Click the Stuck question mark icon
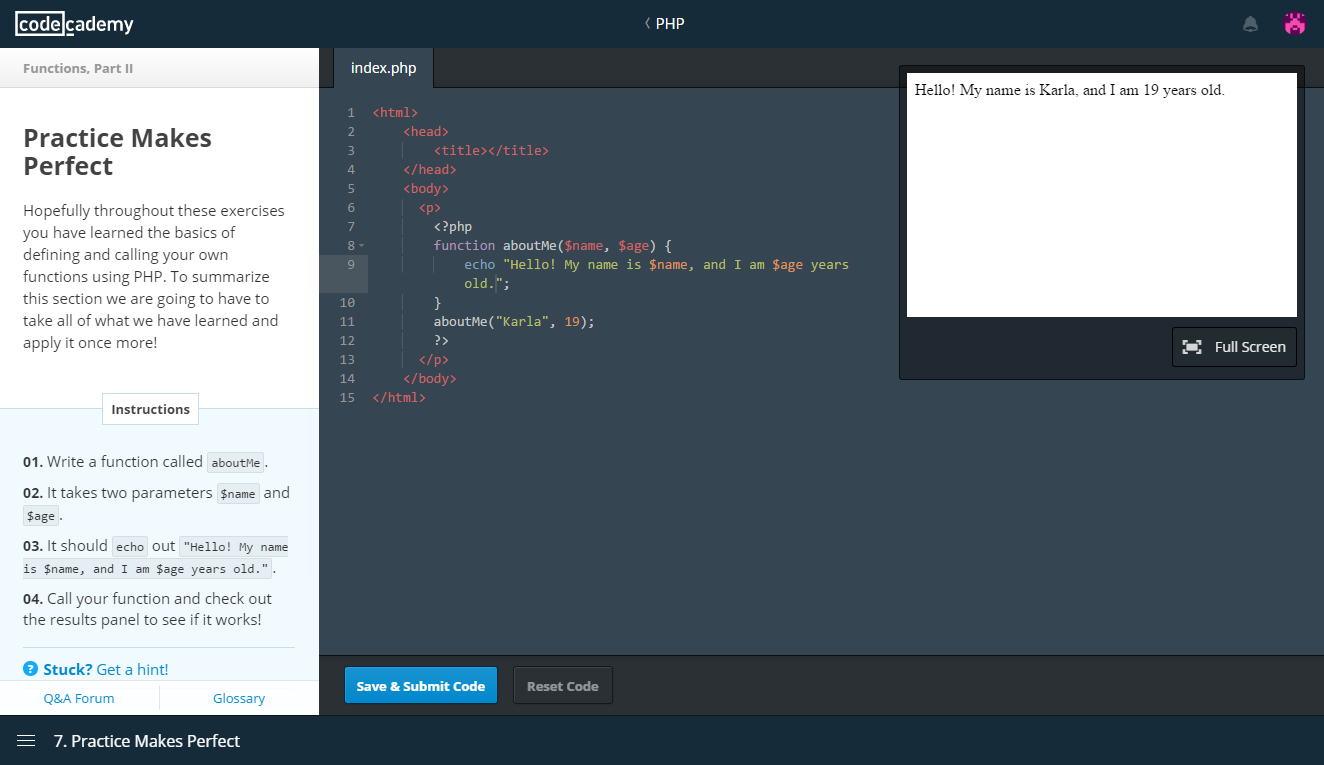Screen dimensions: 1324x765 pos(31,669)
